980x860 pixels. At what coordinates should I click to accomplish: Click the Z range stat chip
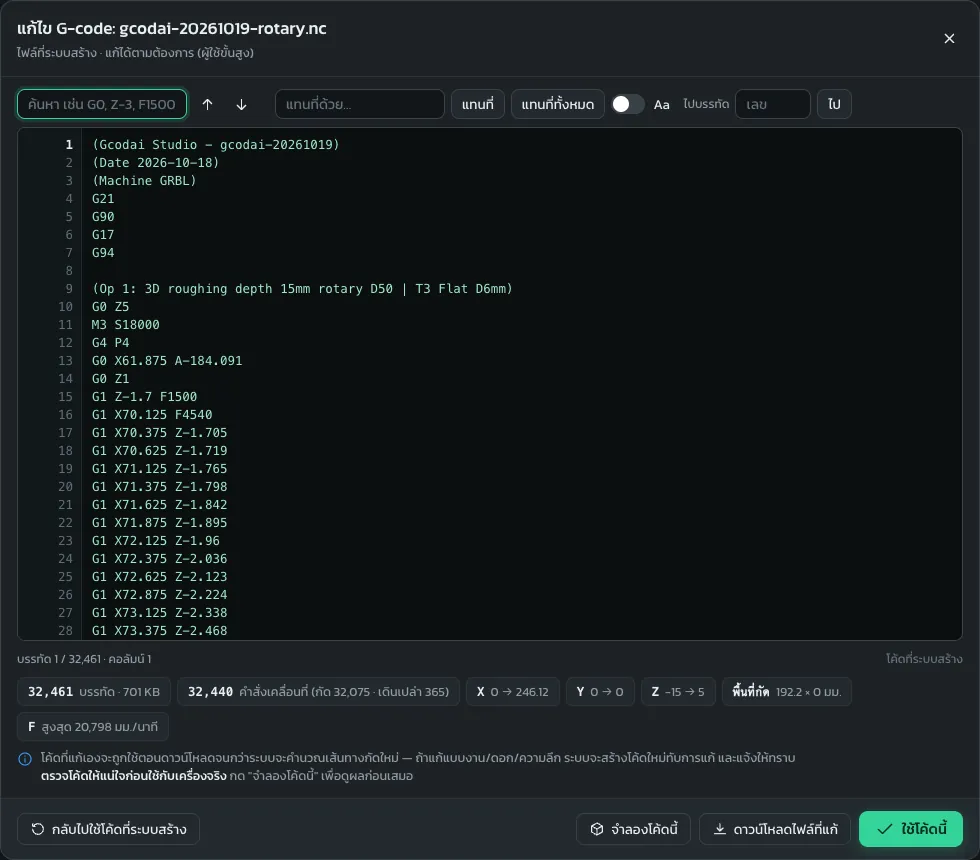point(678,692)
